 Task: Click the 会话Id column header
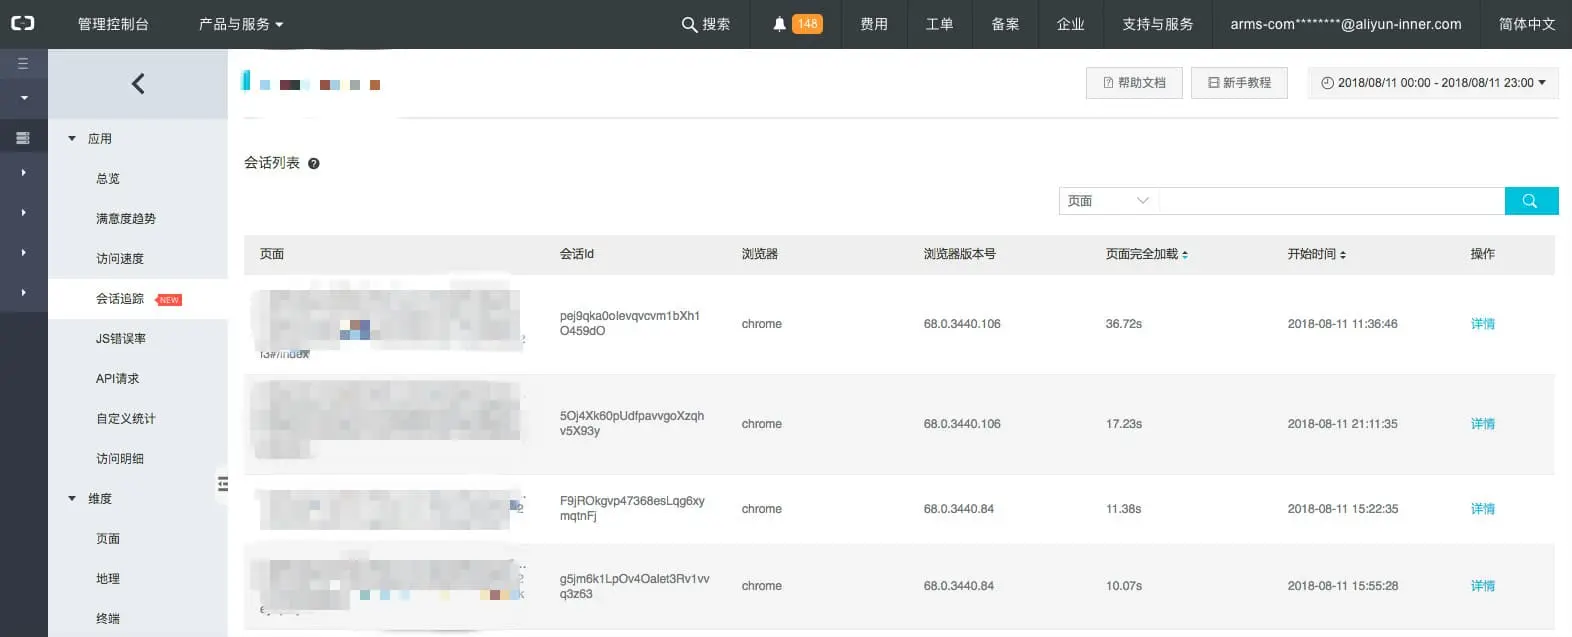click(577, 255)
